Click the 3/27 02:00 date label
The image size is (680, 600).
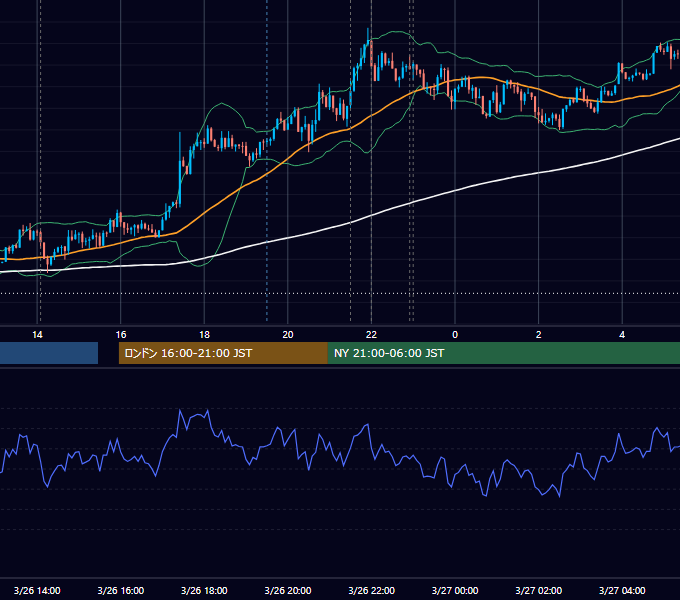pos(539,590)
